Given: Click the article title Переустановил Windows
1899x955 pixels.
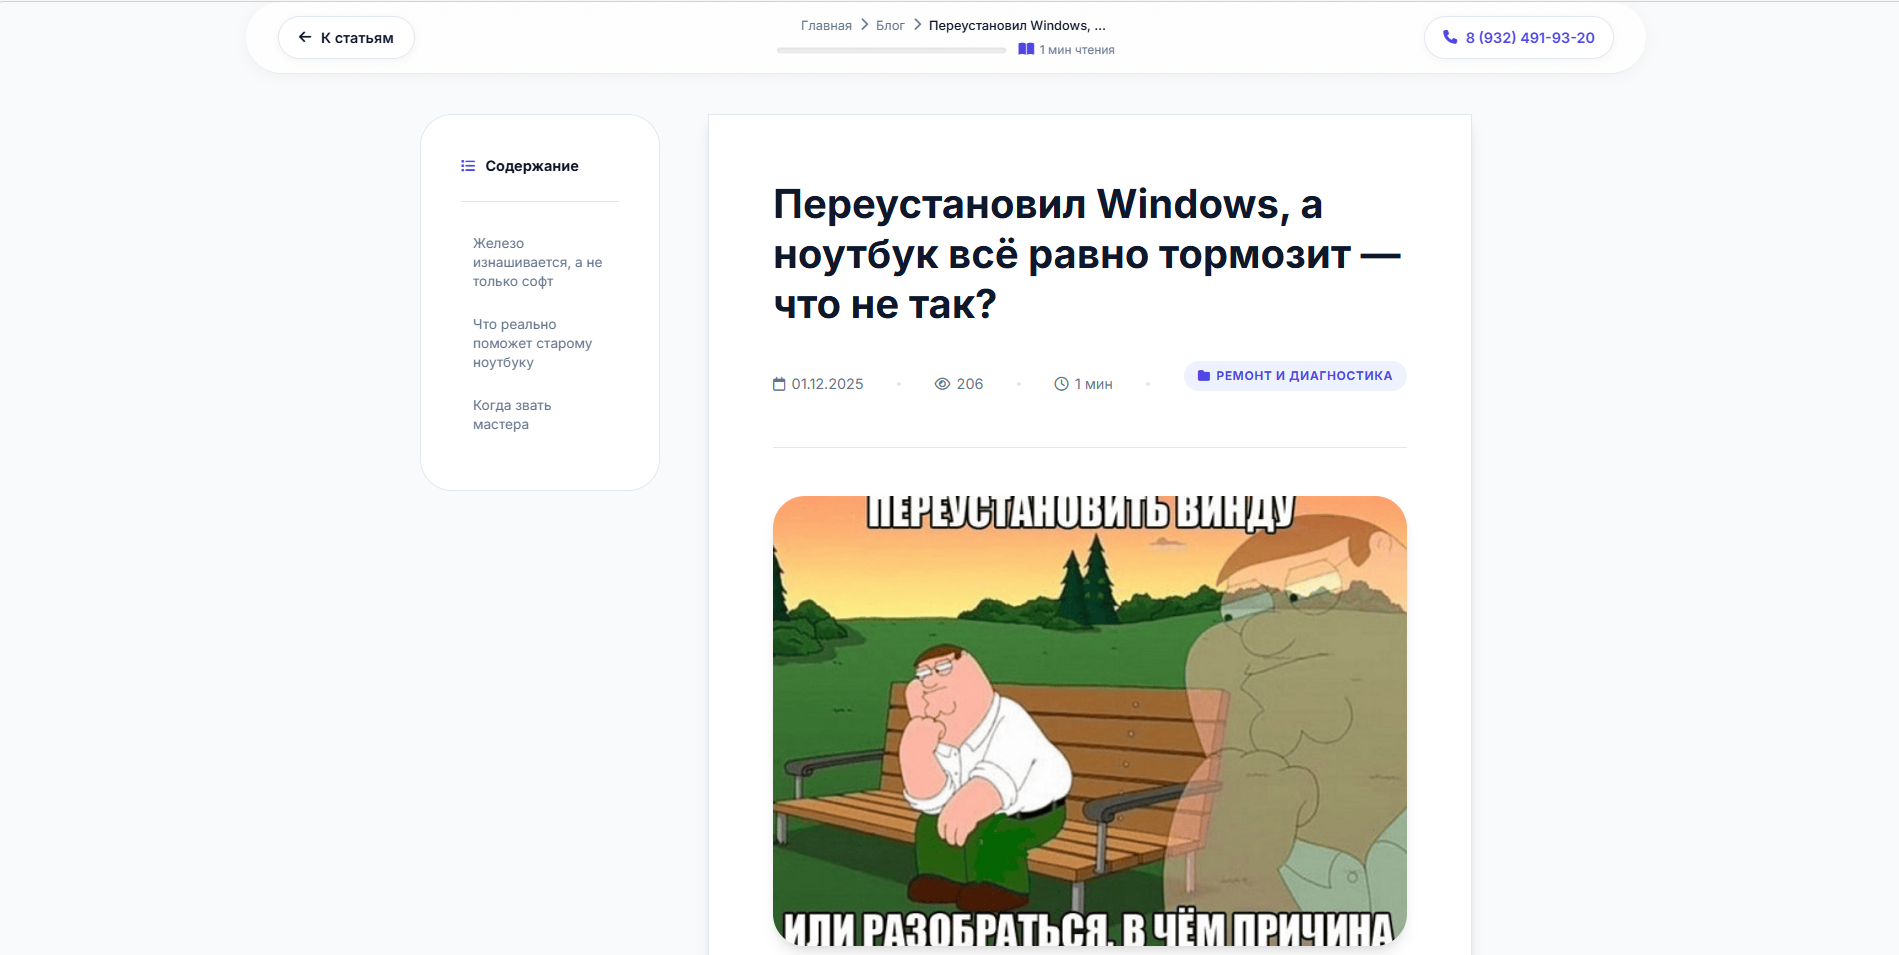Looking at the screenshot, I should 1088,254.
